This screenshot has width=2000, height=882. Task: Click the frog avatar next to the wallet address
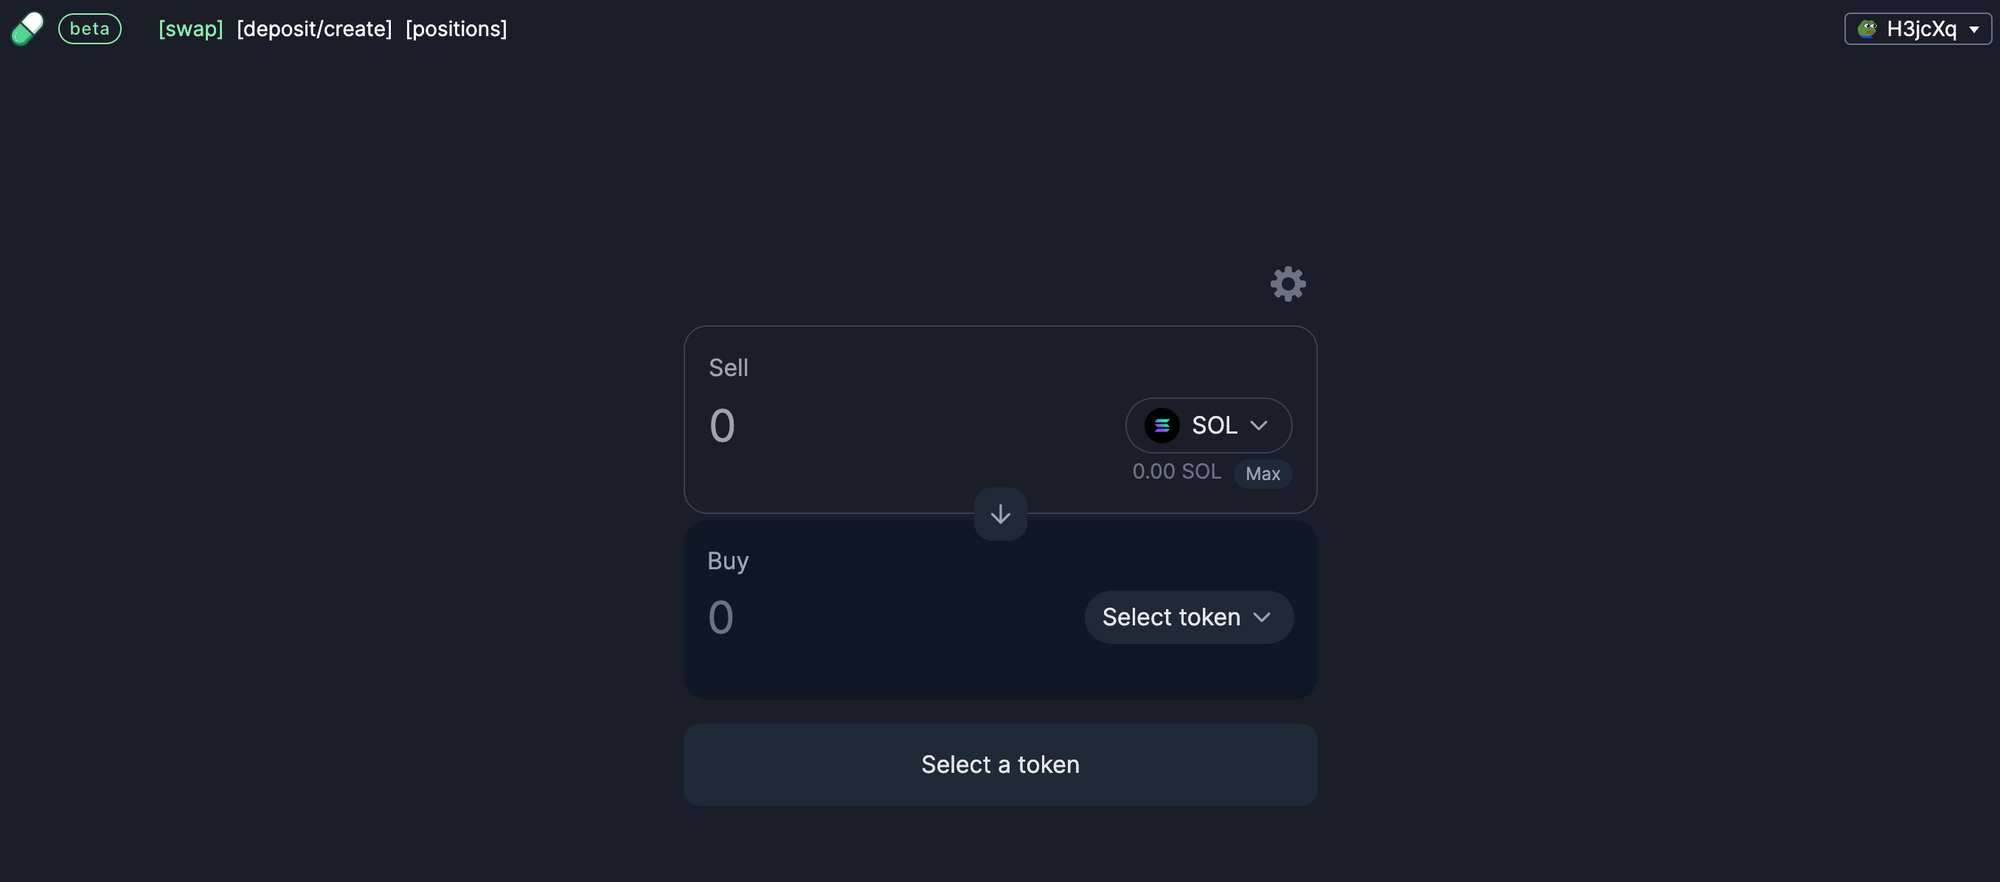(1868, 28)
